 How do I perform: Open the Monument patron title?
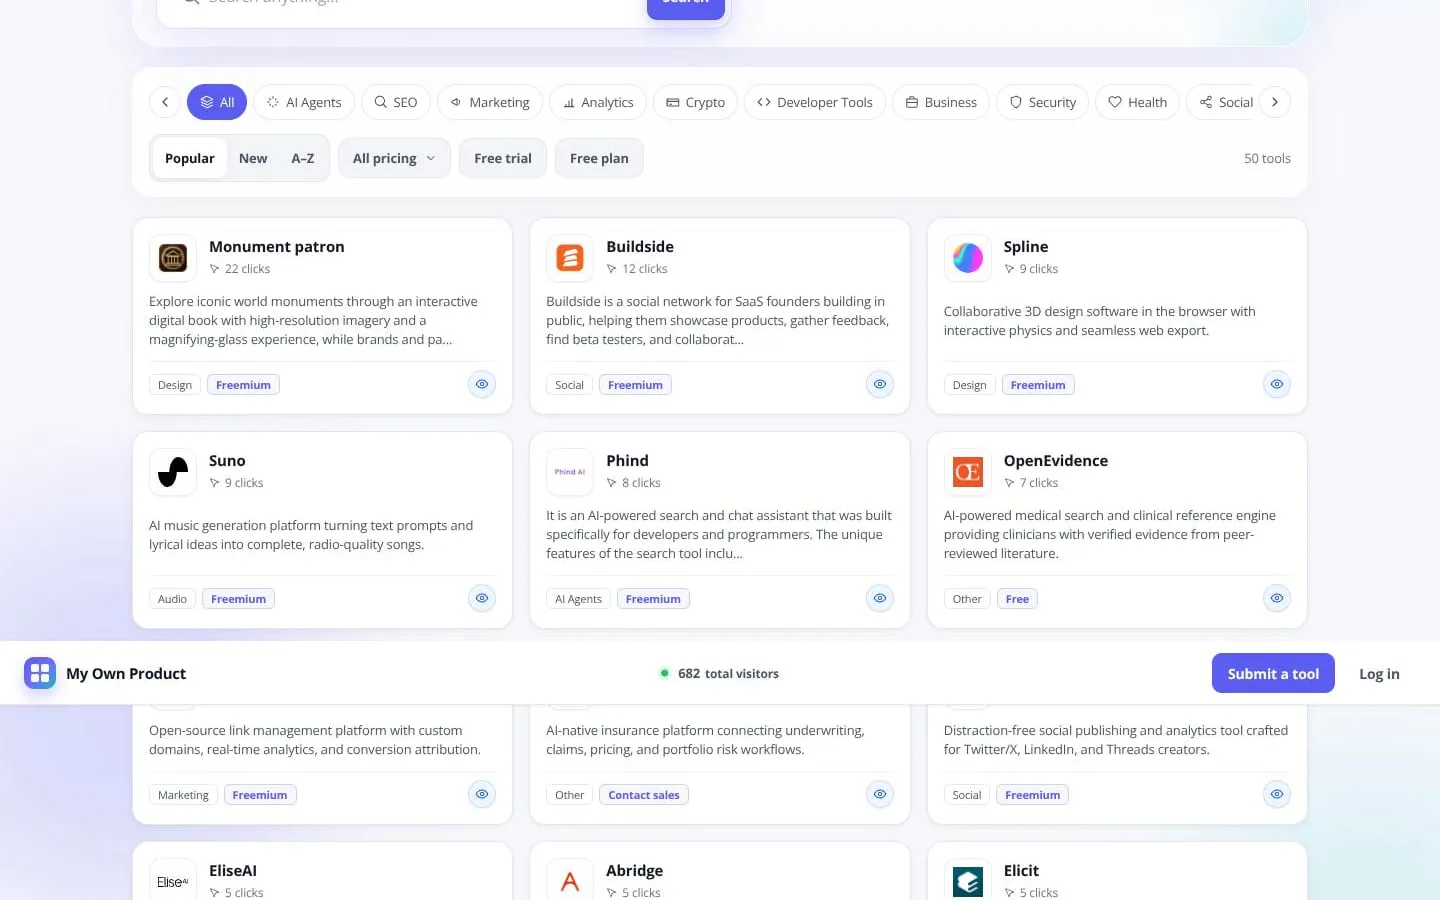tap(277, 247)
